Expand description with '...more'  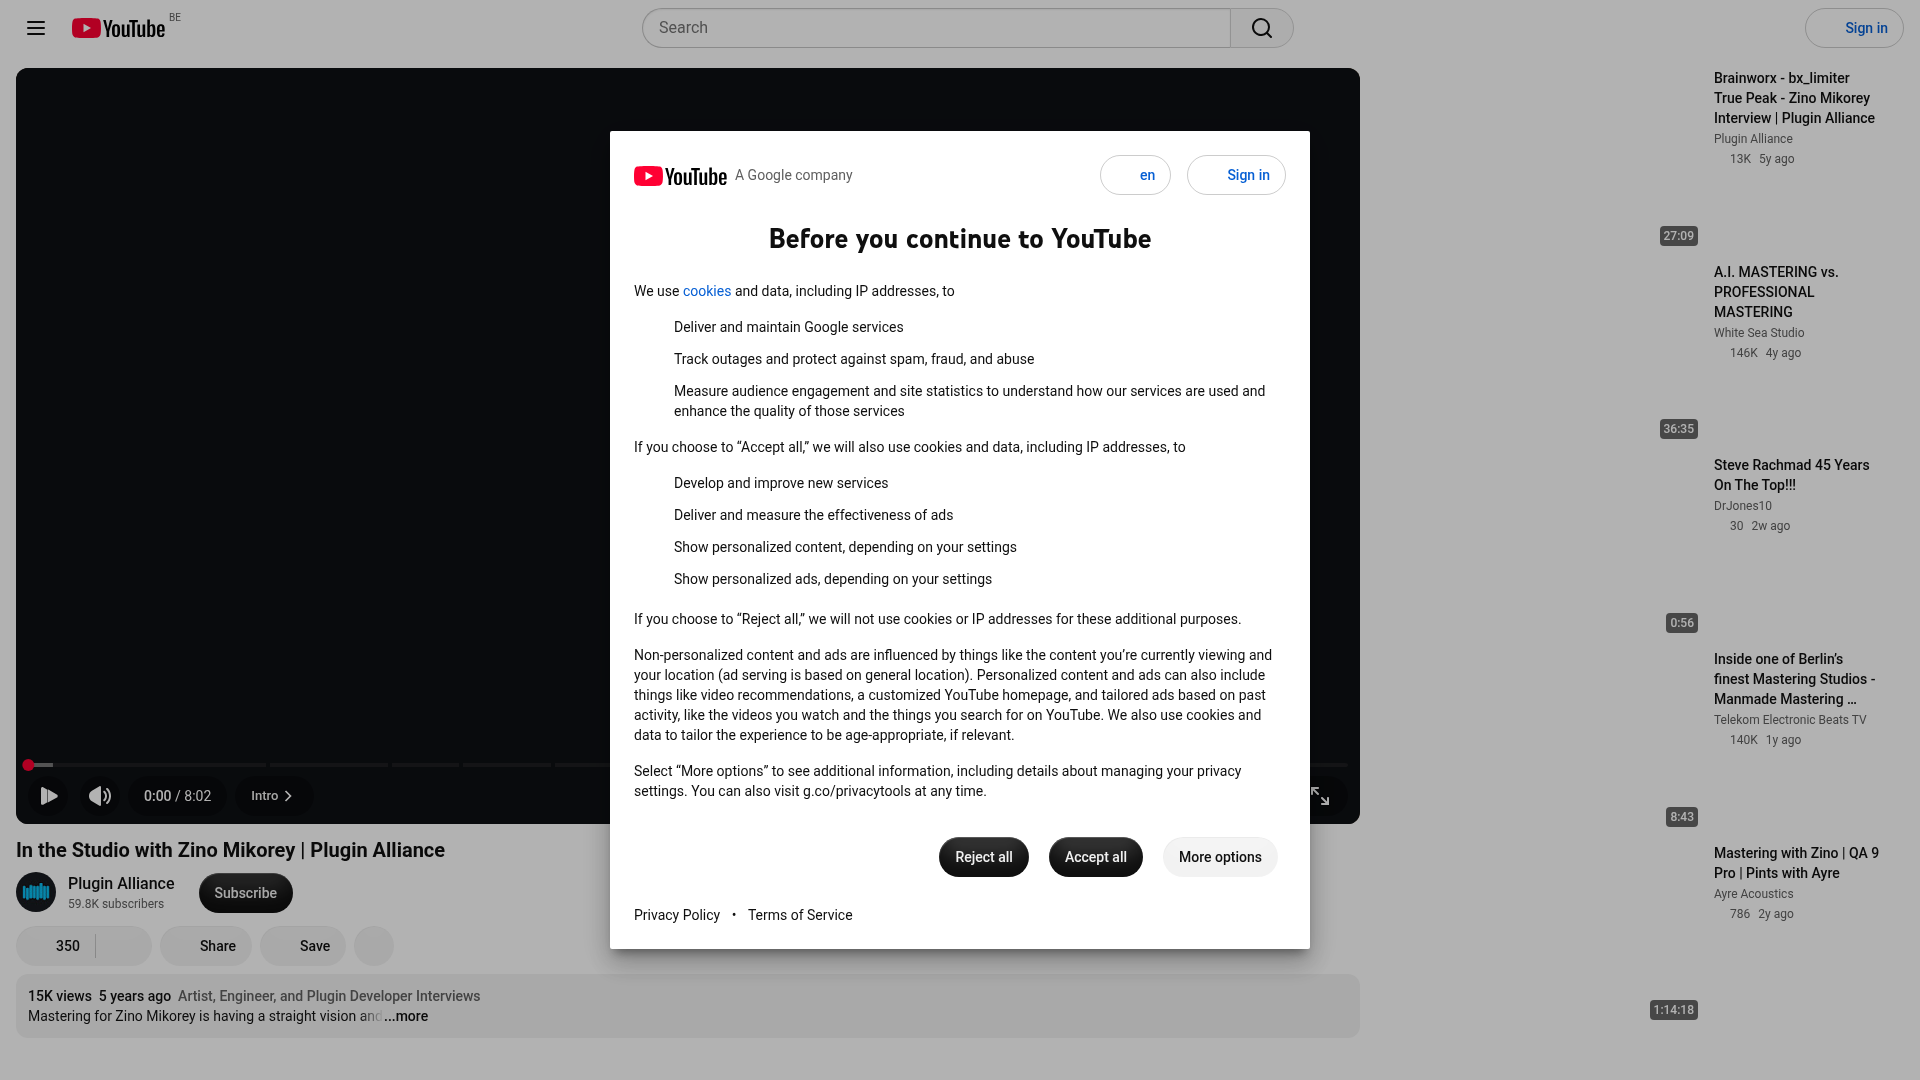pos(406,1016)
